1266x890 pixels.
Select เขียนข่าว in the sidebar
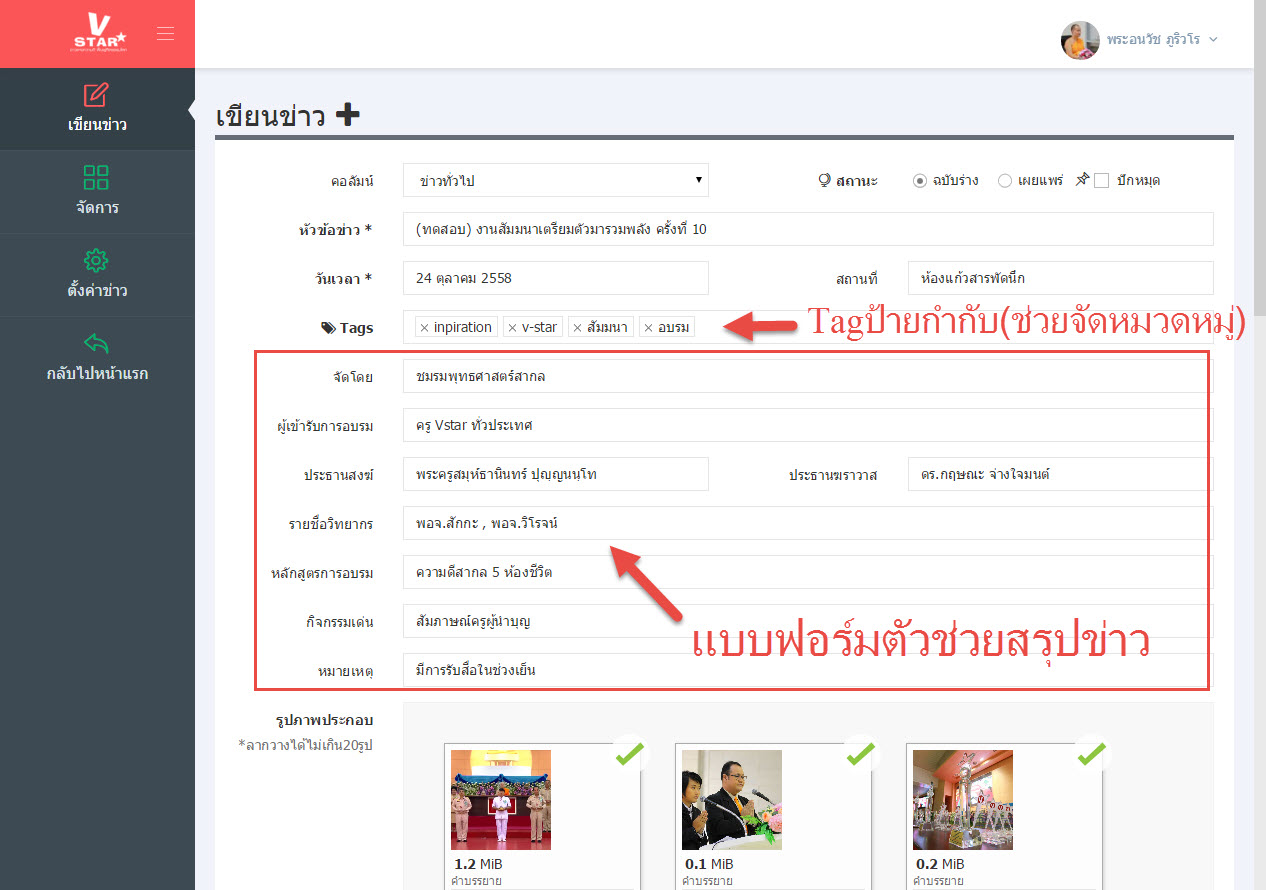pyautogui.click(x=97, y=108)
